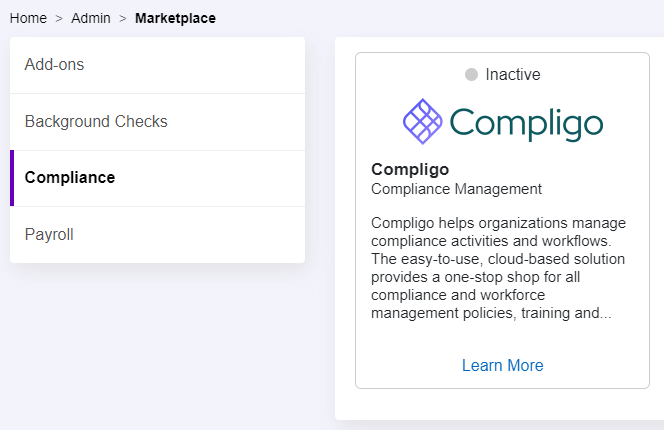Click the grey Inactive status dot
This screenshot has width=664, height=430.
(x=471, y=75)
